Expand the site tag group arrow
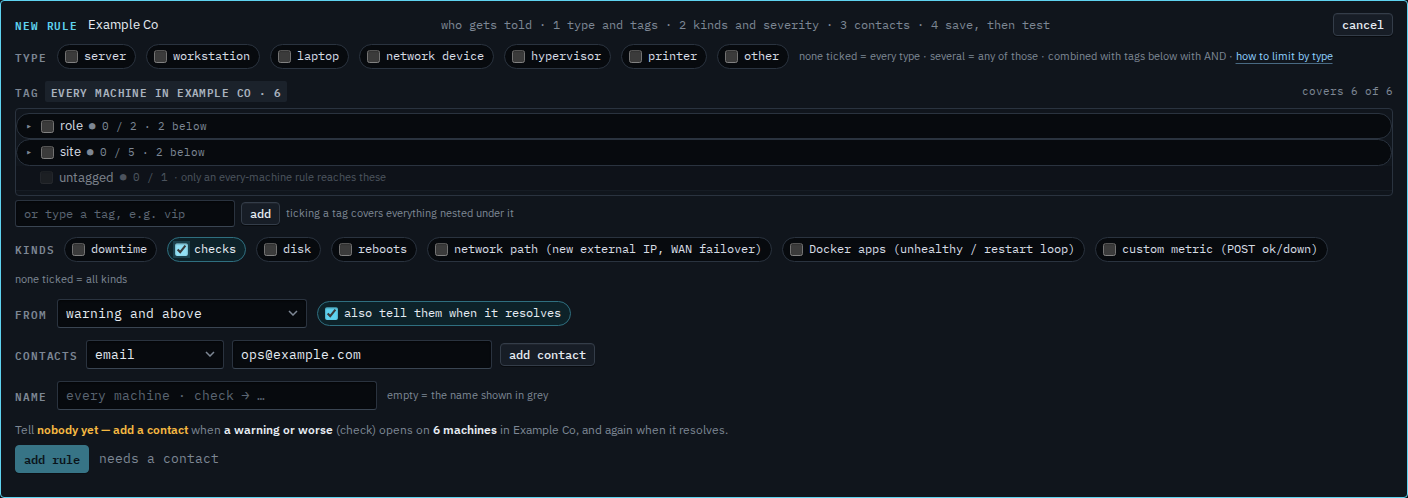This screenshot has height=498, width=1408. (x=29, y=153)
